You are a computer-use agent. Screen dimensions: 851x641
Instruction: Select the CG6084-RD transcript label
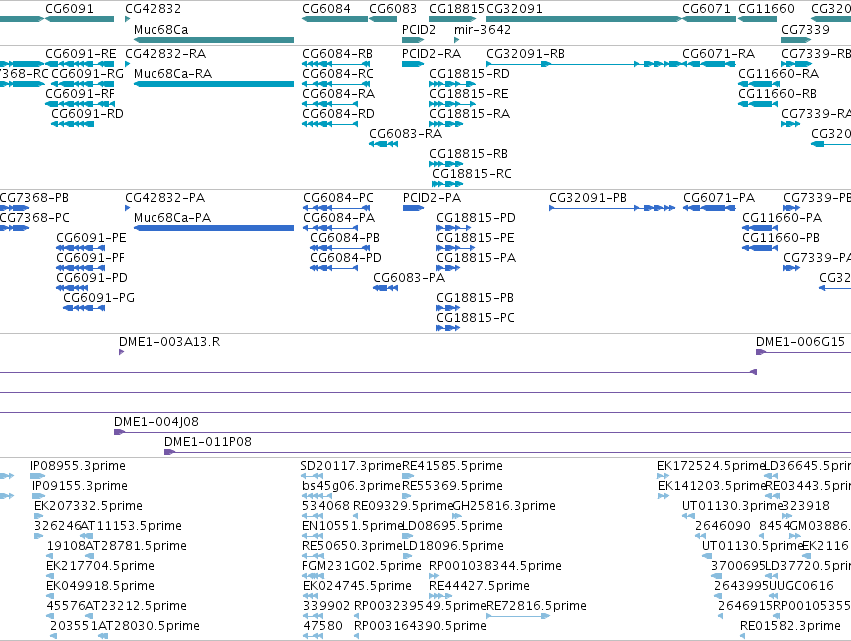click(338, 114)
